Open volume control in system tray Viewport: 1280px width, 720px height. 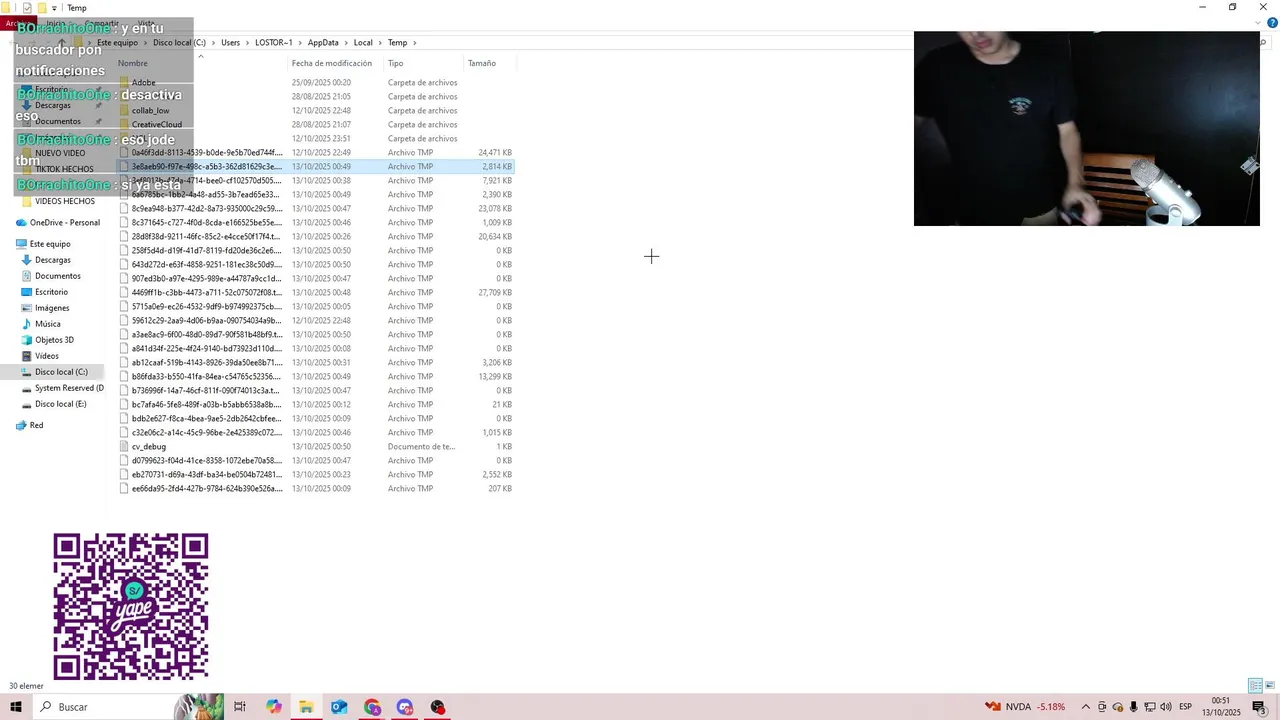point(1166,707)
